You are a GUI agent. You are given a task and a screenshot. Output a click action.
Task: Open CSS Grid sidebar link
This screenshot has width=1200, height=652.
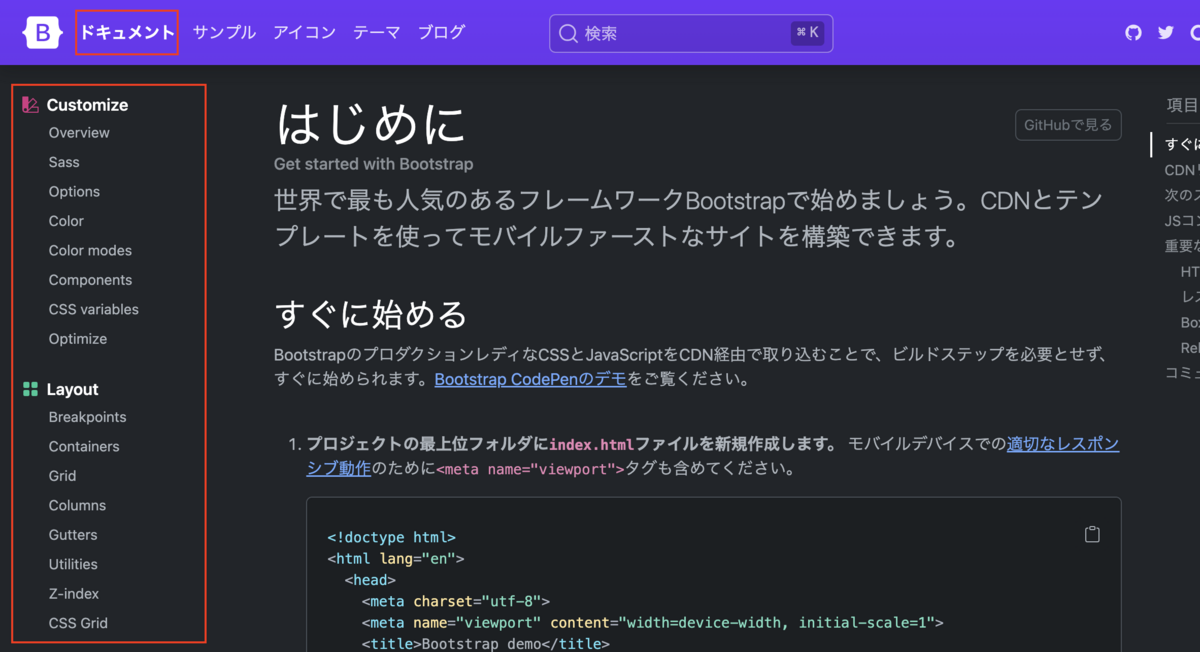(x=78, y=623)
